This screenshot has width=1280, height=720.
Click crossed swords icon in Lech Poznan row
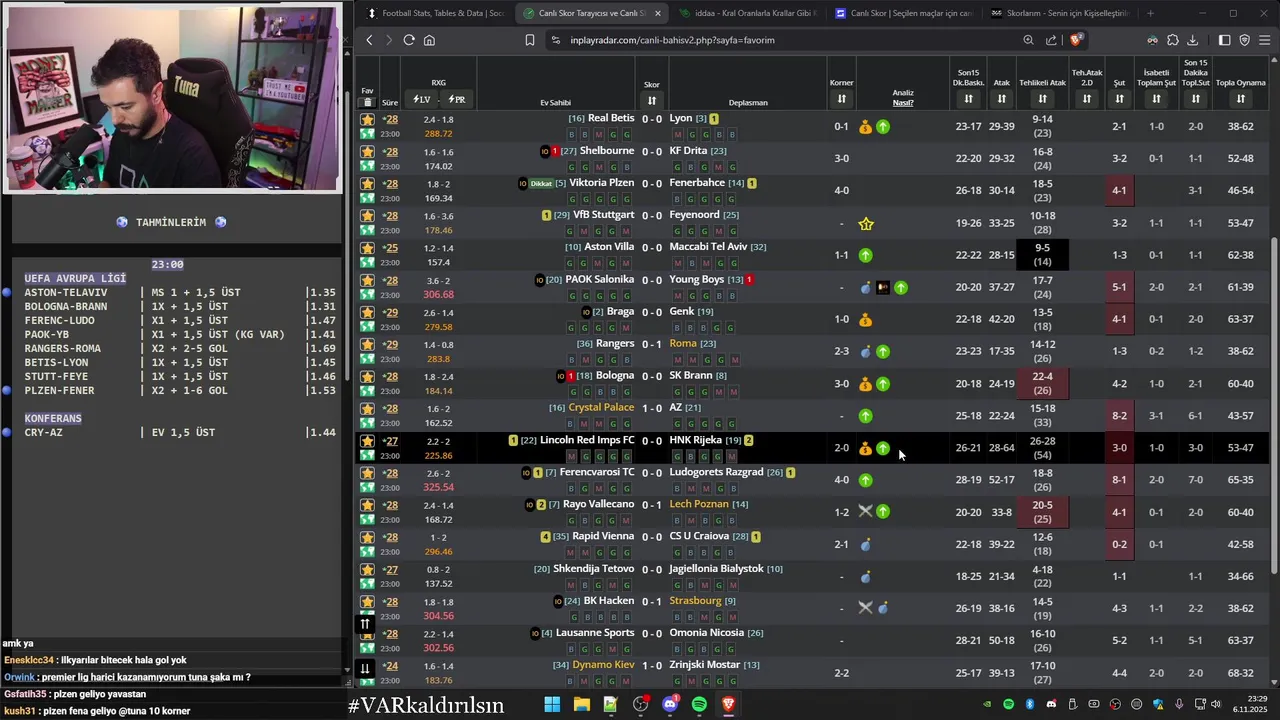click(x=866, y=511)
